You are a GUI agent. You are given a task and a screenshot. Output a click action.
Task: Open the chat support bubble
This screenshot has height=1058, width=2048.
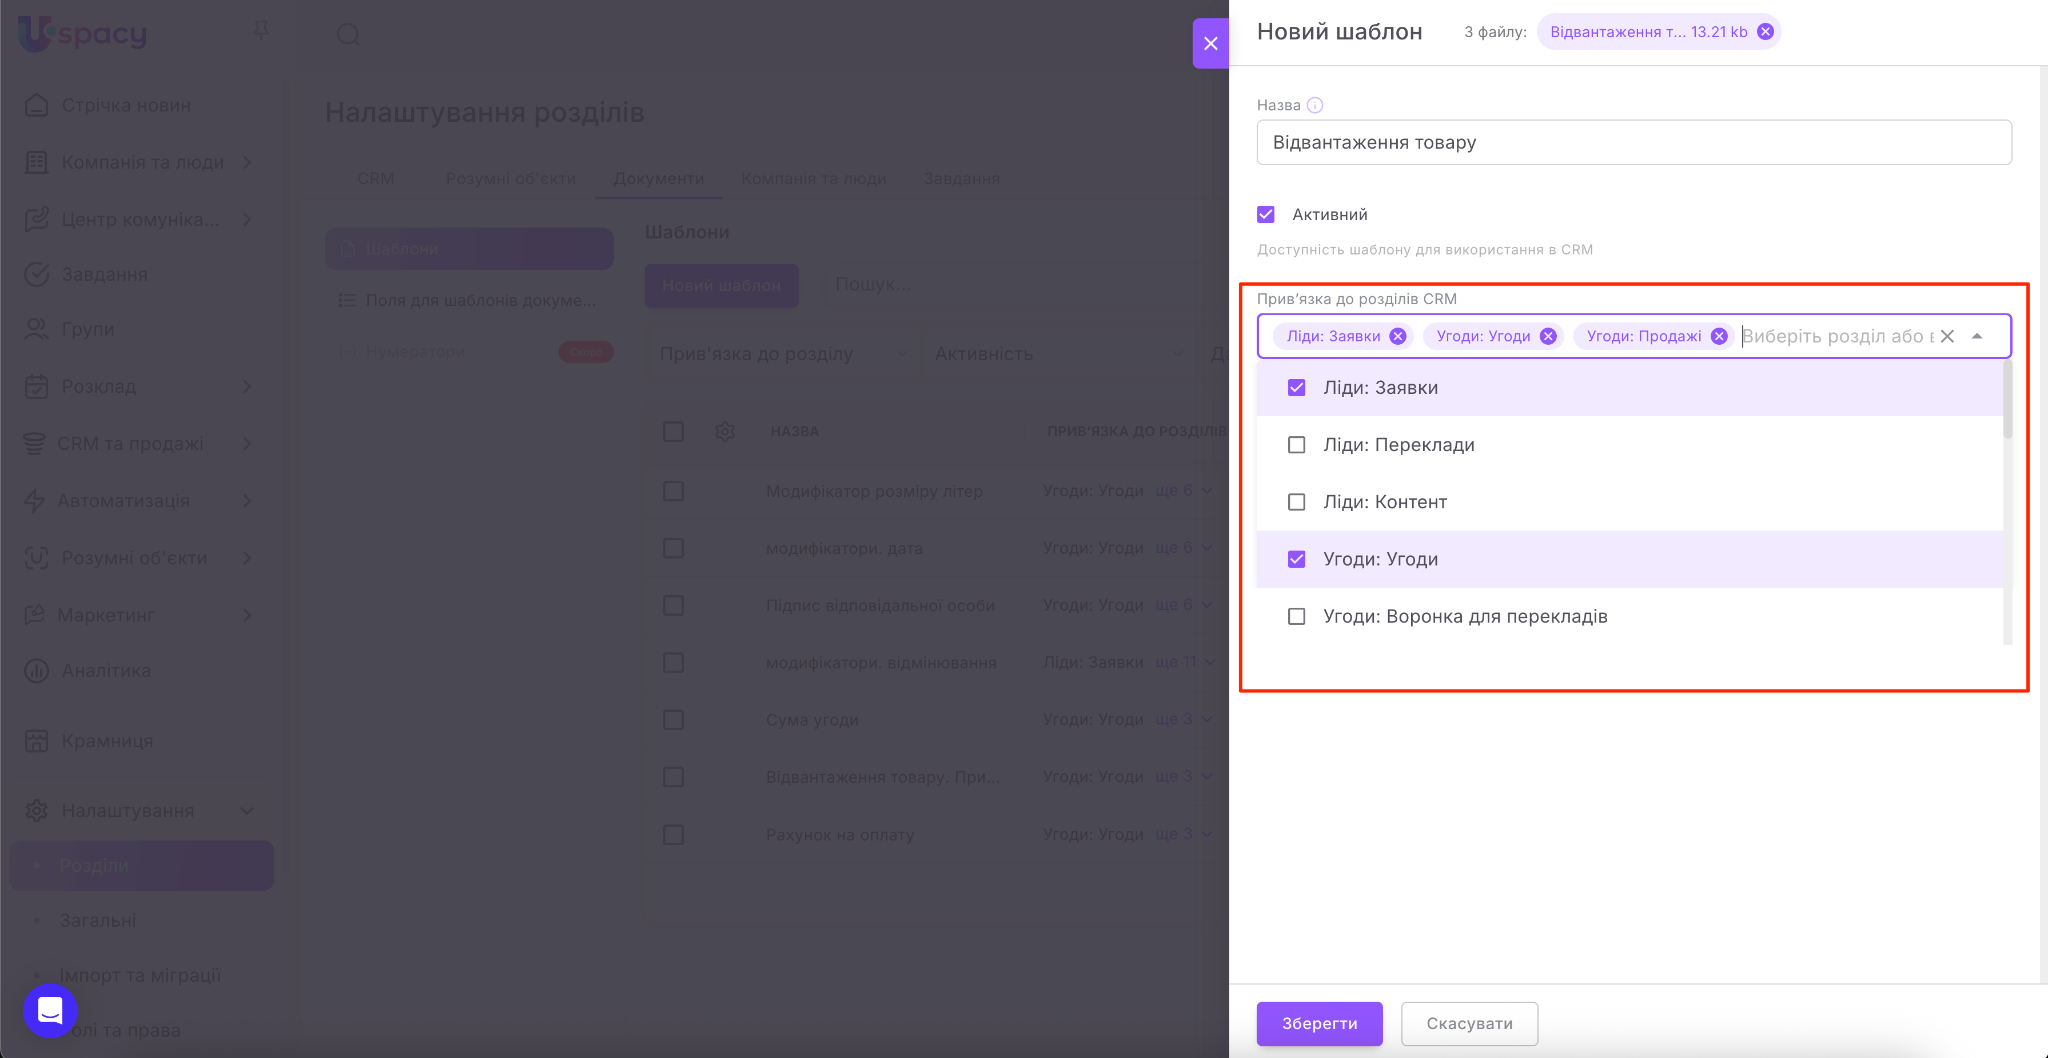[x=50, y=1010]
